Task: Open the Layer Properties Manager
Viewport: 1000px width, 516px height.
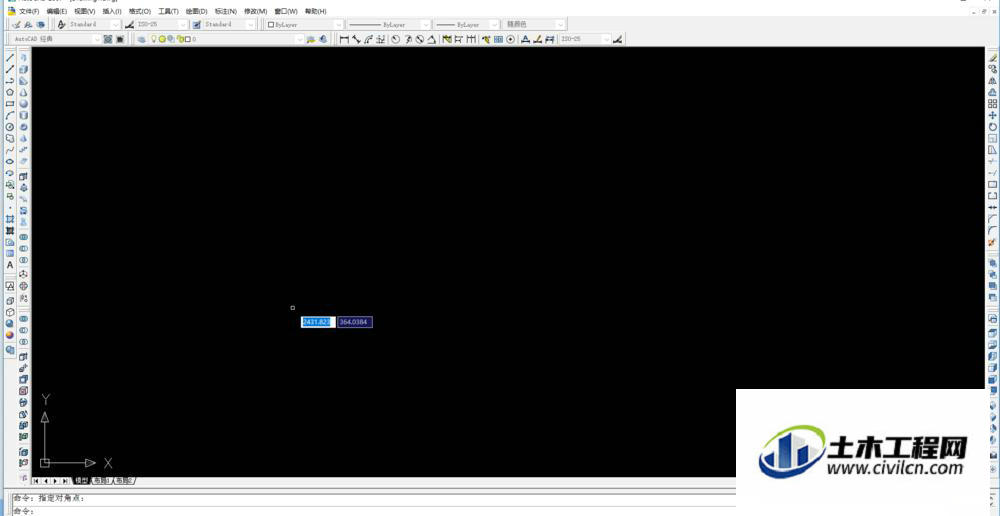Action: point(142,40)
